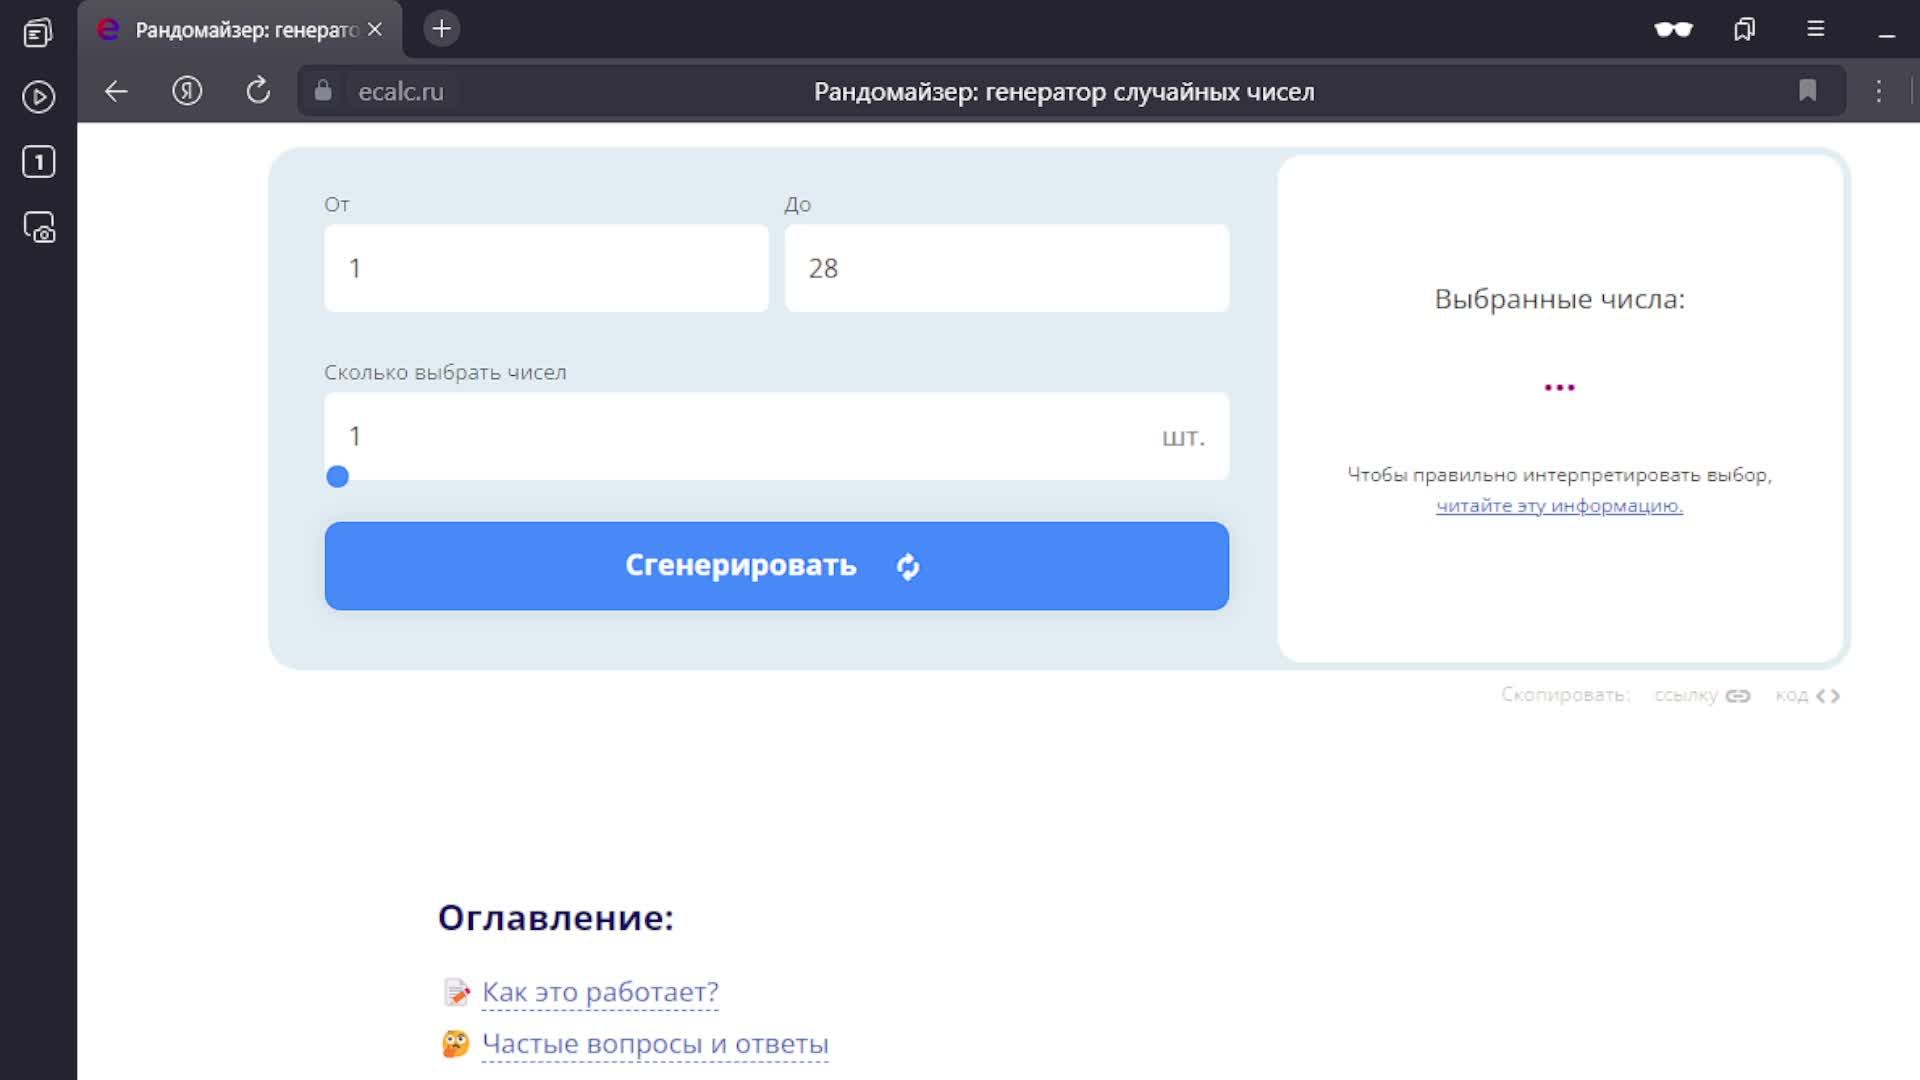Click the browser back arrow
Screen dimensions: 1920x1080
point(116,91)
